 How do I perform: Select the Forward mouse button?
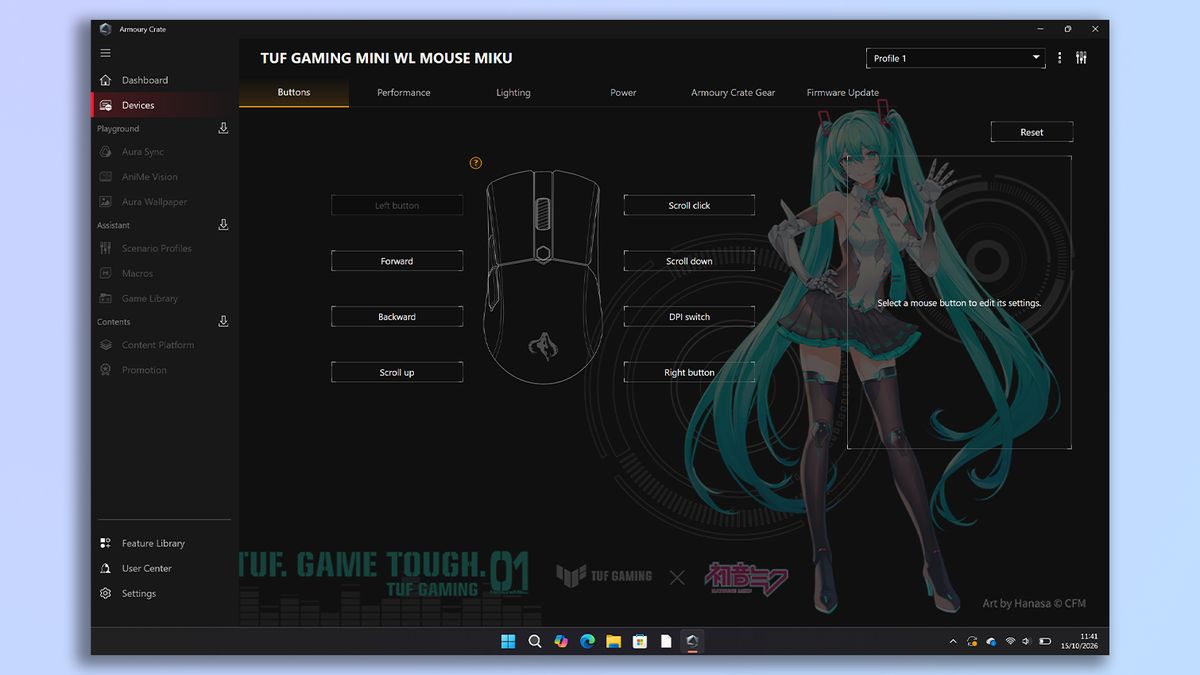tap(397, 261)
